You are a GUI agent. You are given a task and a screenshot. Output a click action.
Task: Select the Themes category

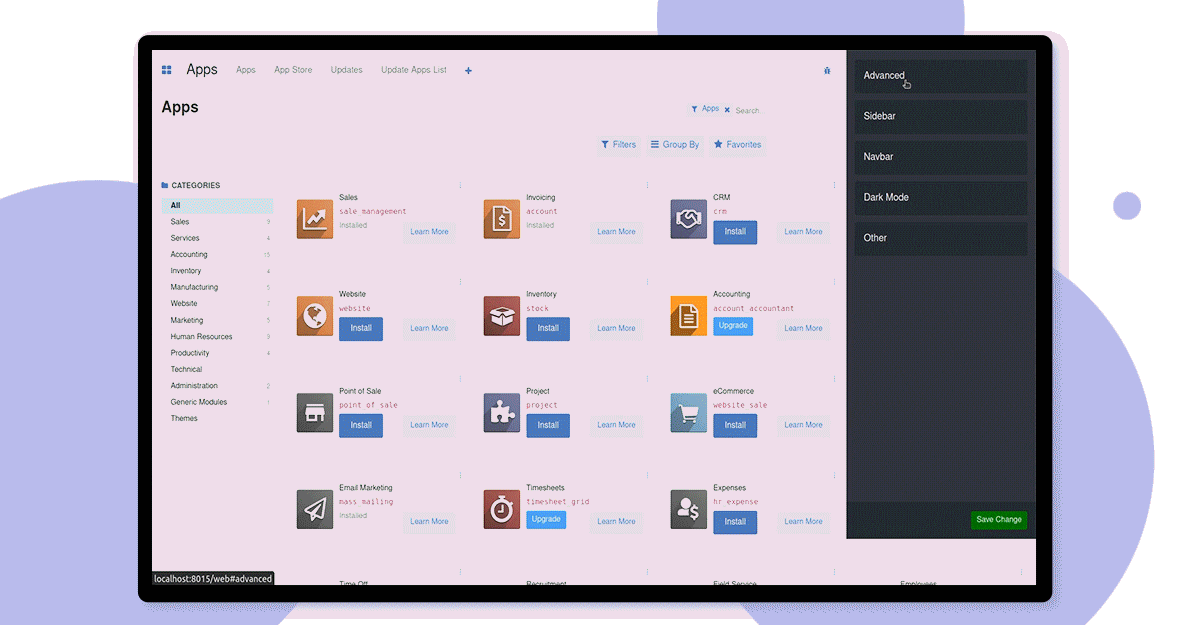(x=217, y=418)
